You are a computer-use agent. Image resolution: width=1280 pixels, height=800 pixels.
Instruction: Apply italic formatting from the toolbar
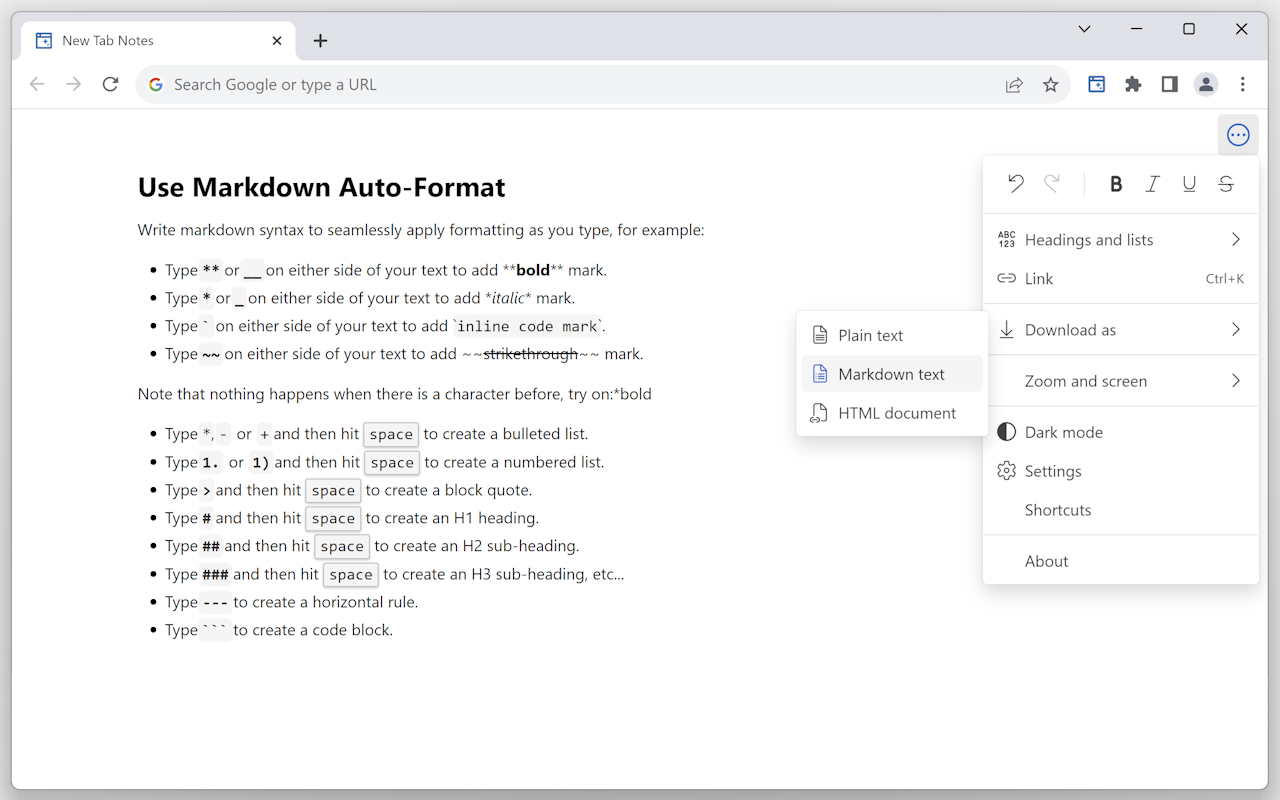[x=1152, y=184]
